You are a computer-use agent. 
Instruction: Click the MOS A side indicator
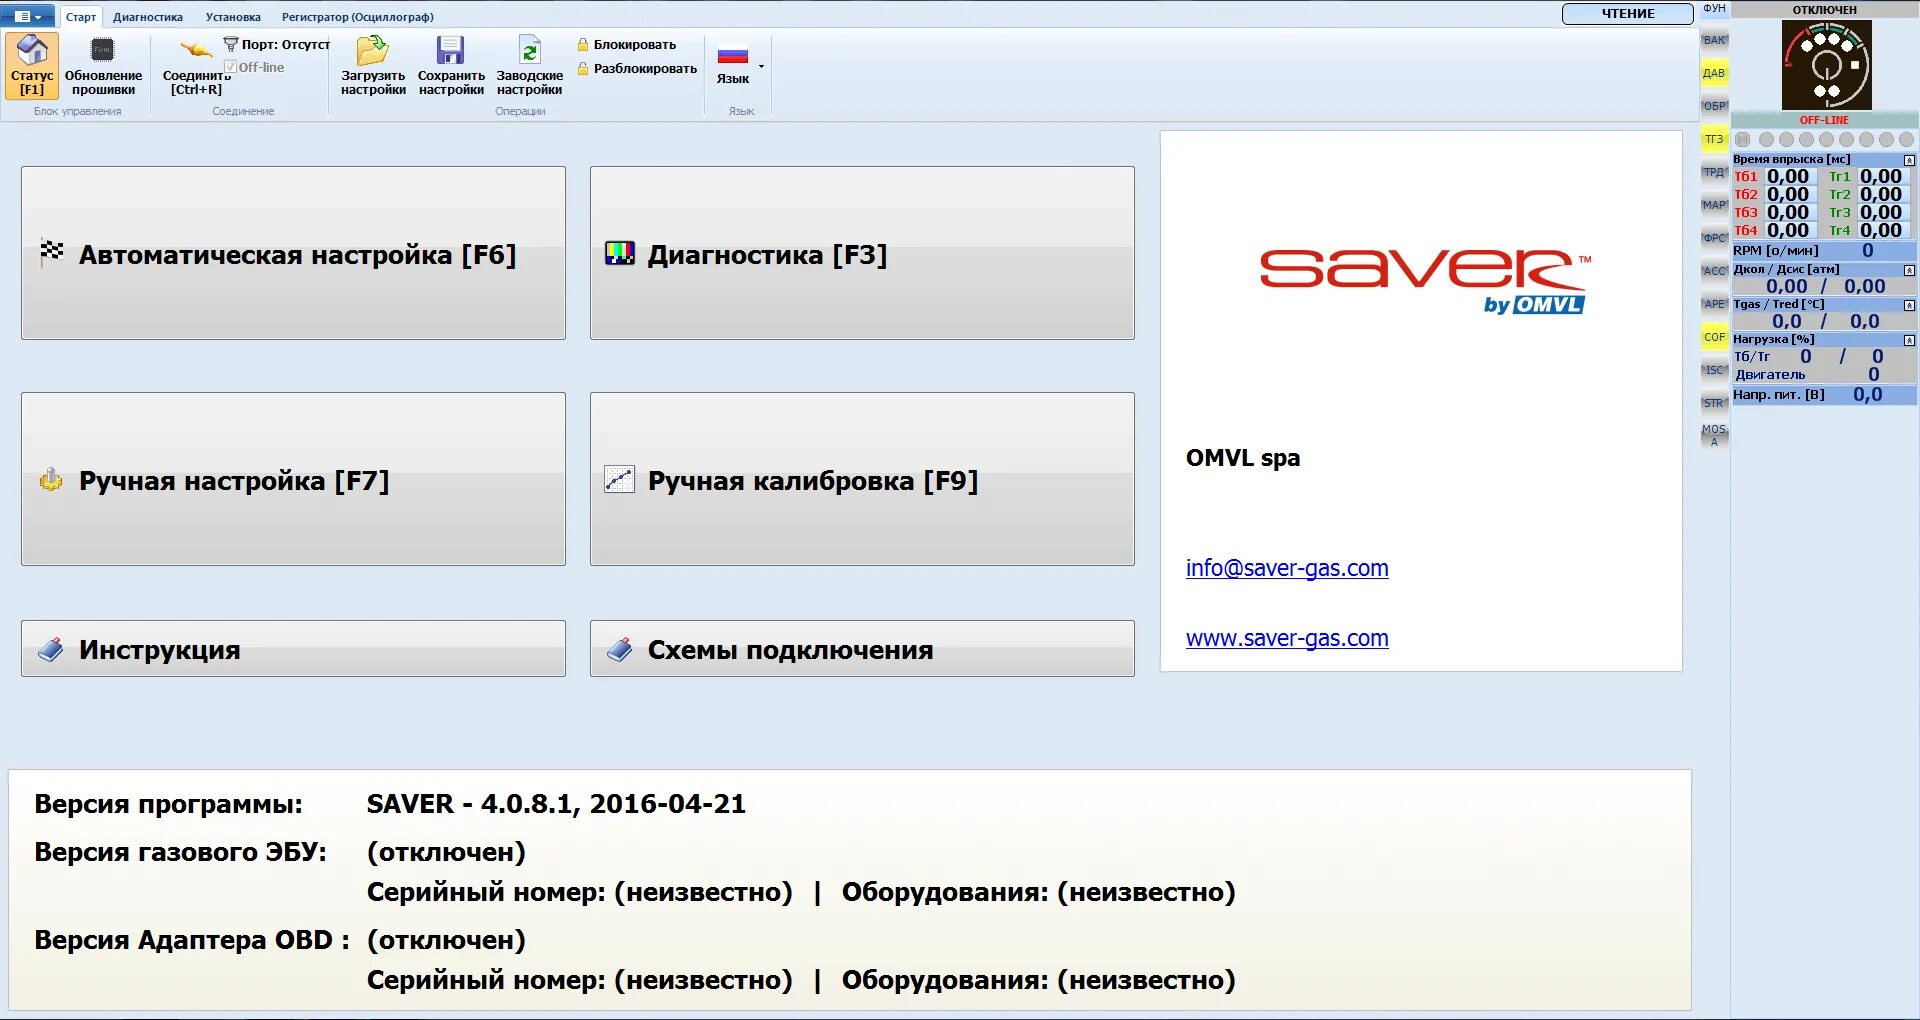1714,435
